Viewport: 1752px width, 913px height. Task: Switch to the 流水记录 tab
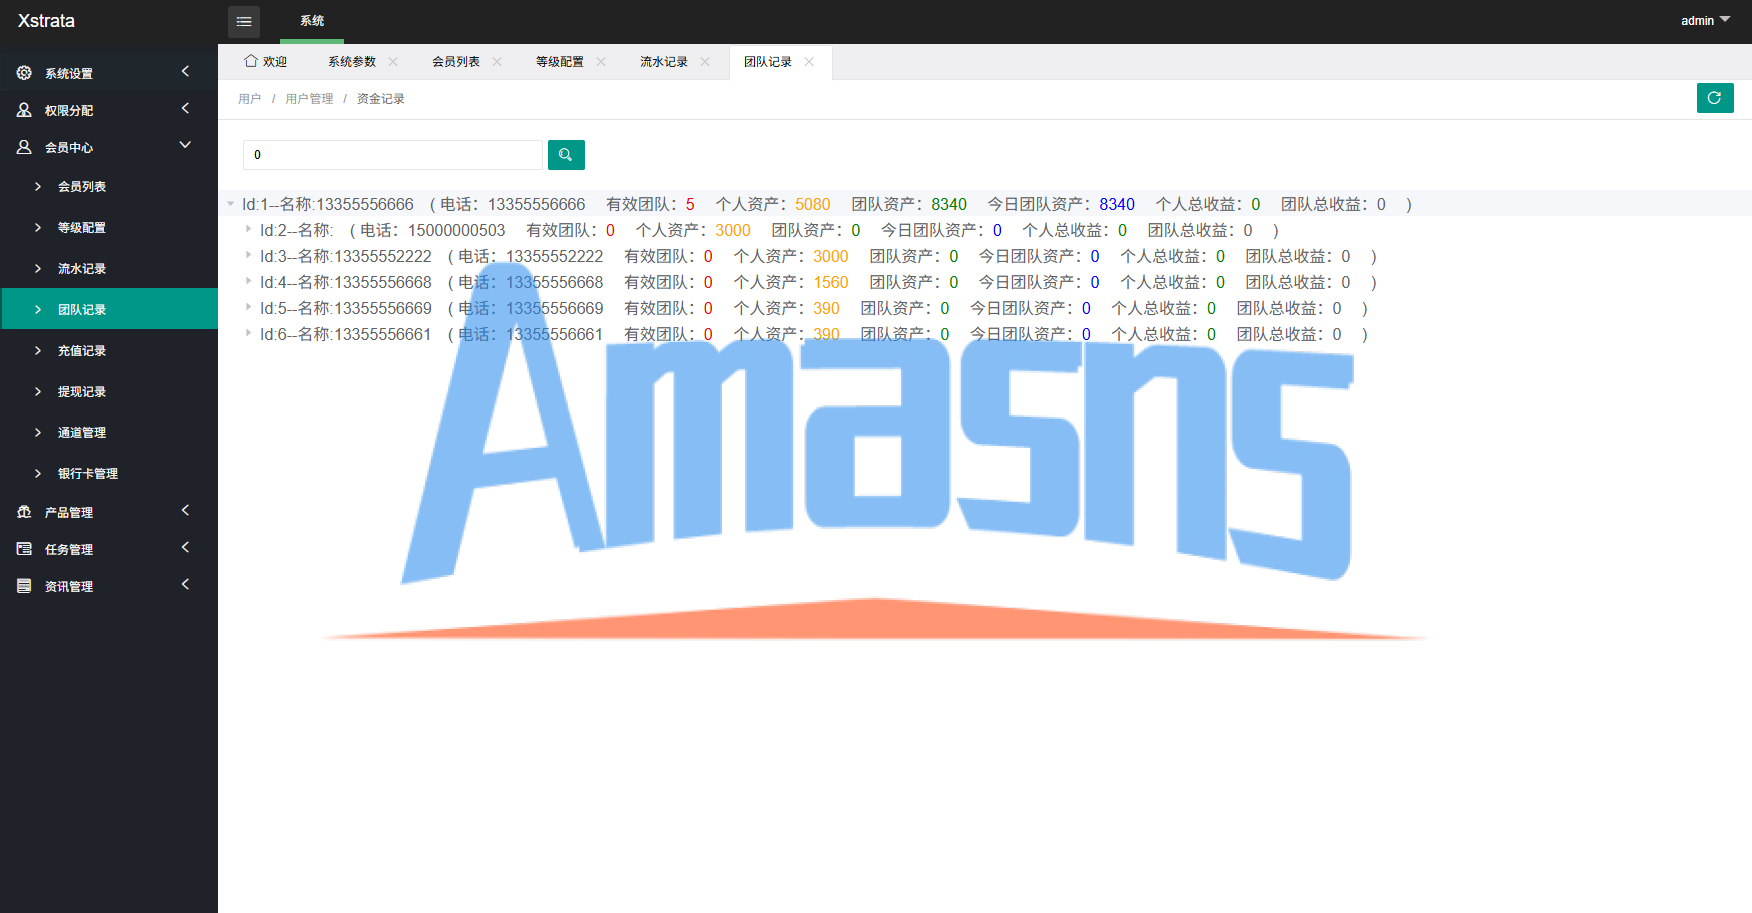tap(664, 62)
